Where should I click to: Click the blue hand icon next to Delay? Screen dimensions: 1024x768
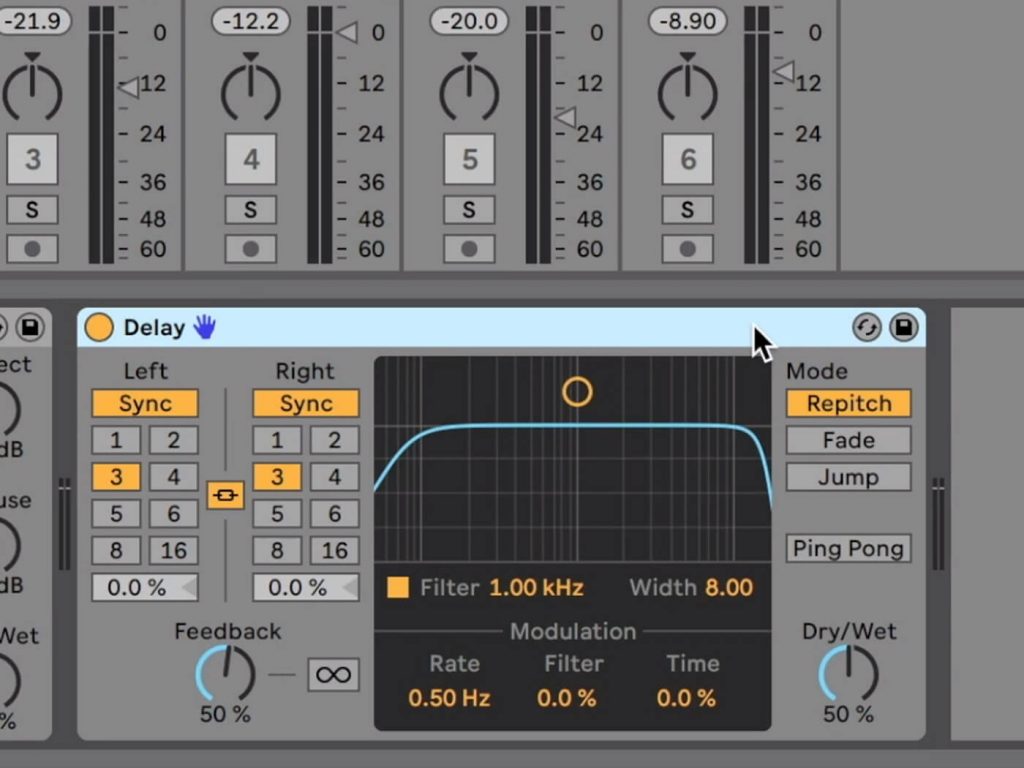coord(204,327)
